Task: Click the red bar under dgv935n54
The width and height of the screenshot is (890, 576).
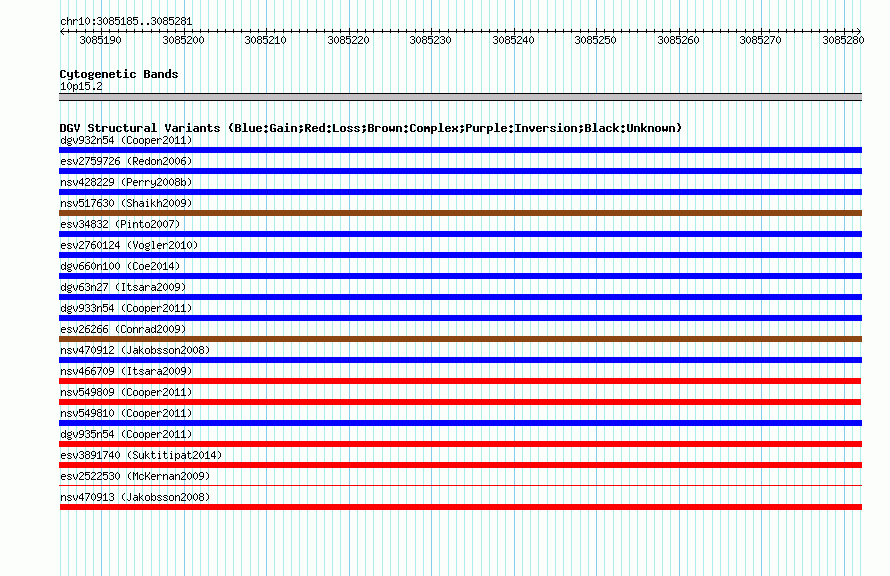Action: [x=460, y=444]
